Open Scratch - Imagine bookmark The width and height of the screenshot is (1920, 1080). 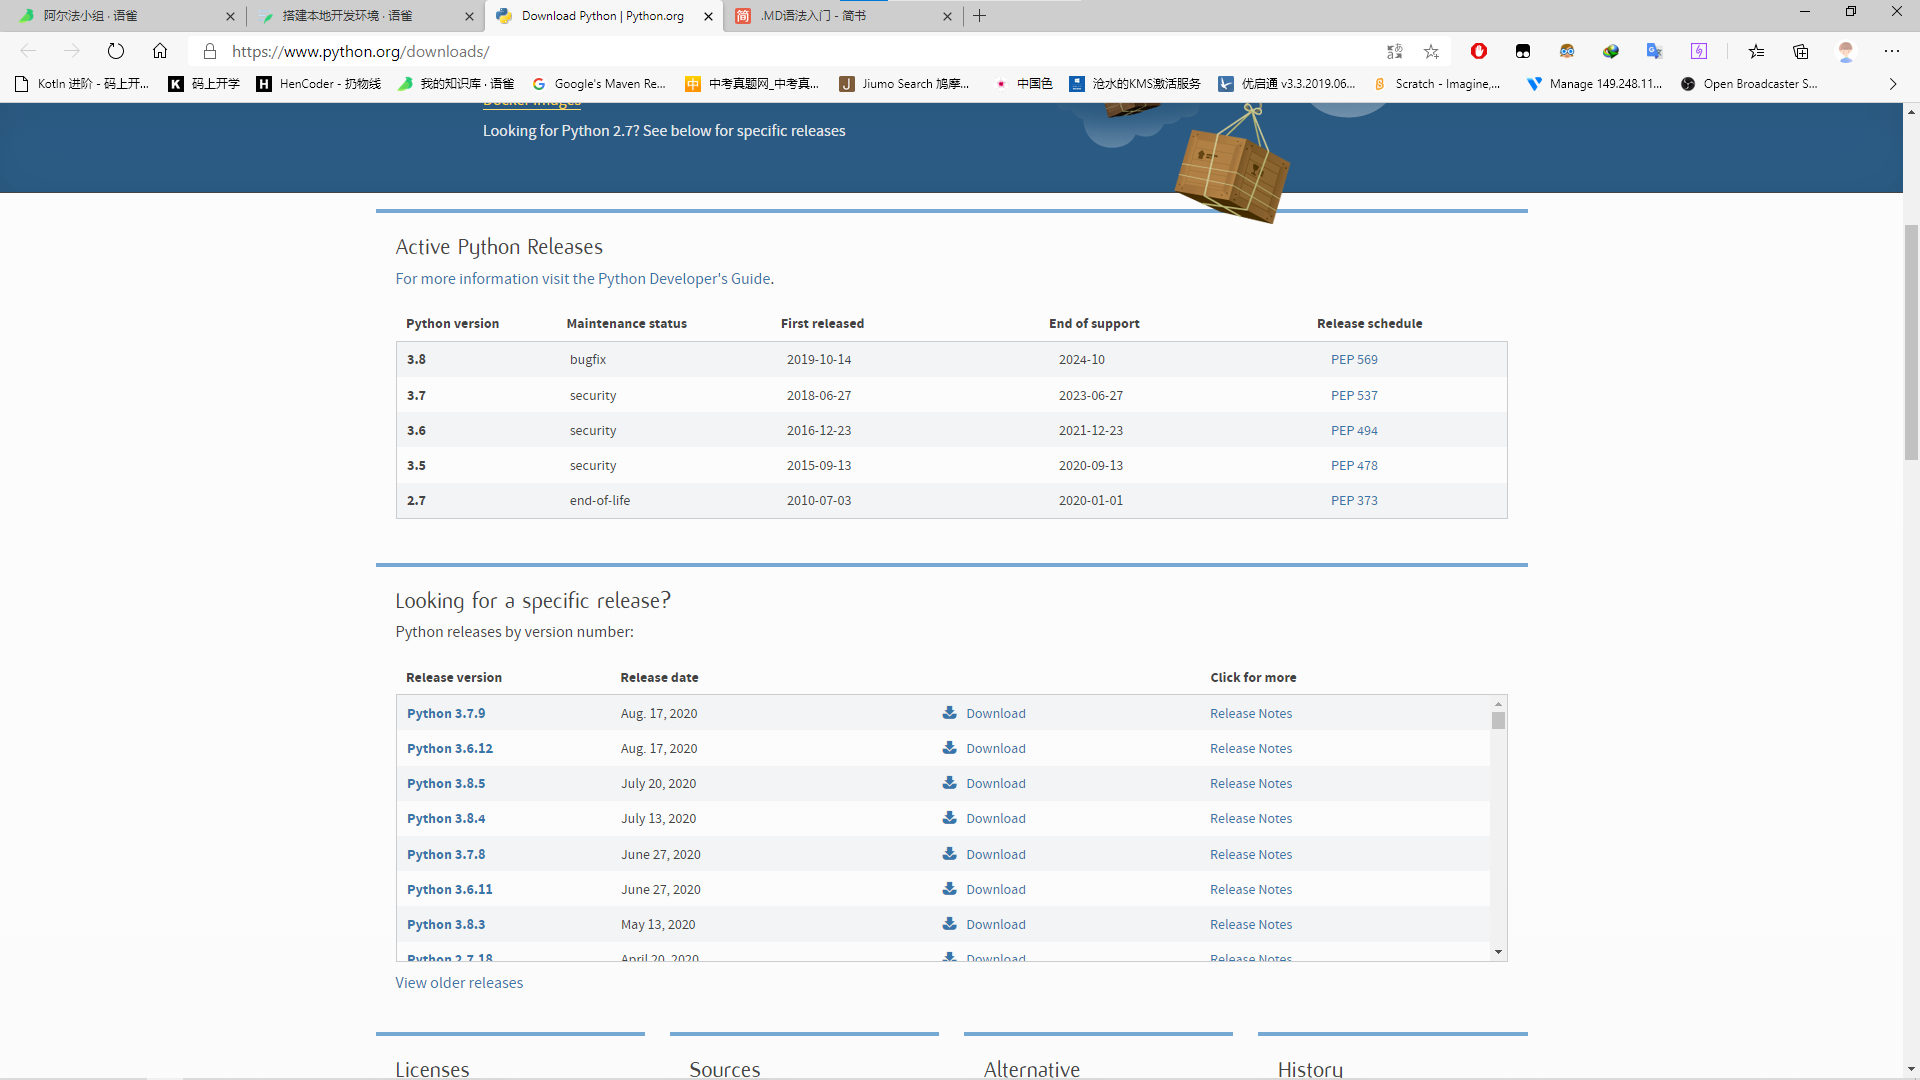[1437, 84]
